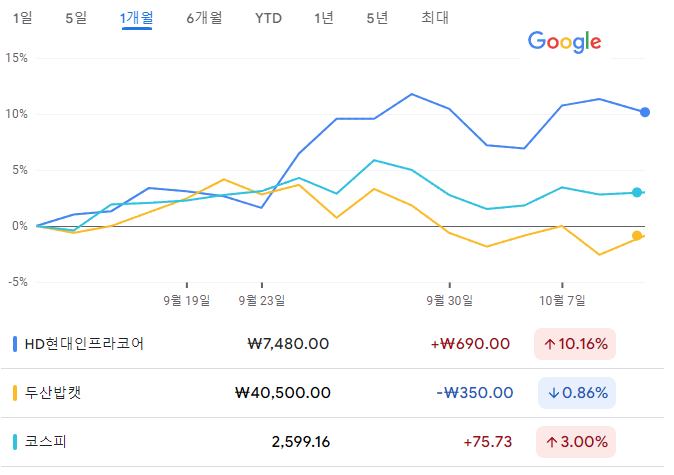Click the 9월 23일 axis label
Viewport: 674px width, 475px height.
tap(262, 300)
